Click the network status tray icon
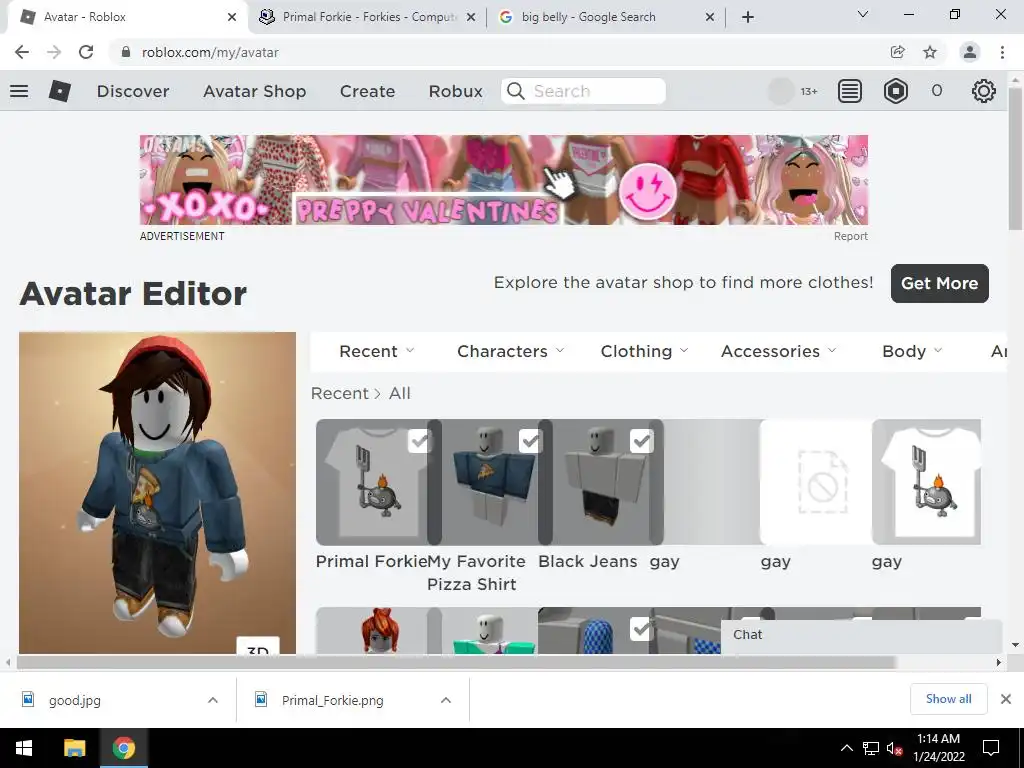1024x768 pixels. [x=871, y=748]
